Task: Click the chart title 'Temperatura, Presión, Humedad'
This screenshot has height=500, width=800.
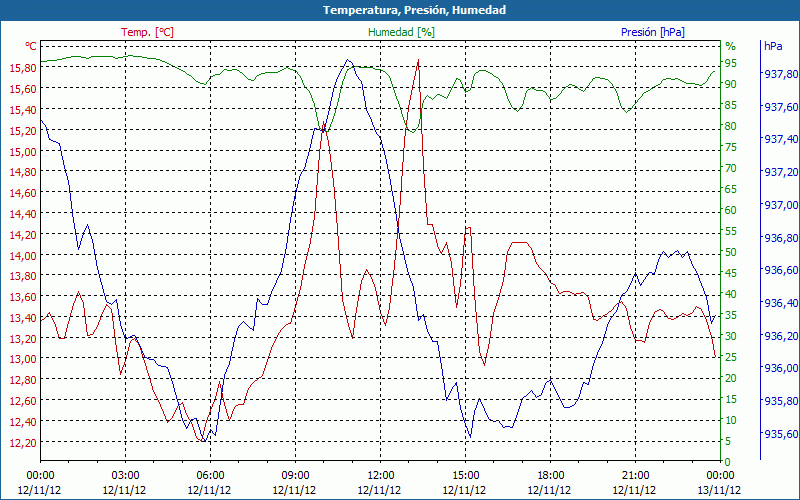Action: click(414, 10)
